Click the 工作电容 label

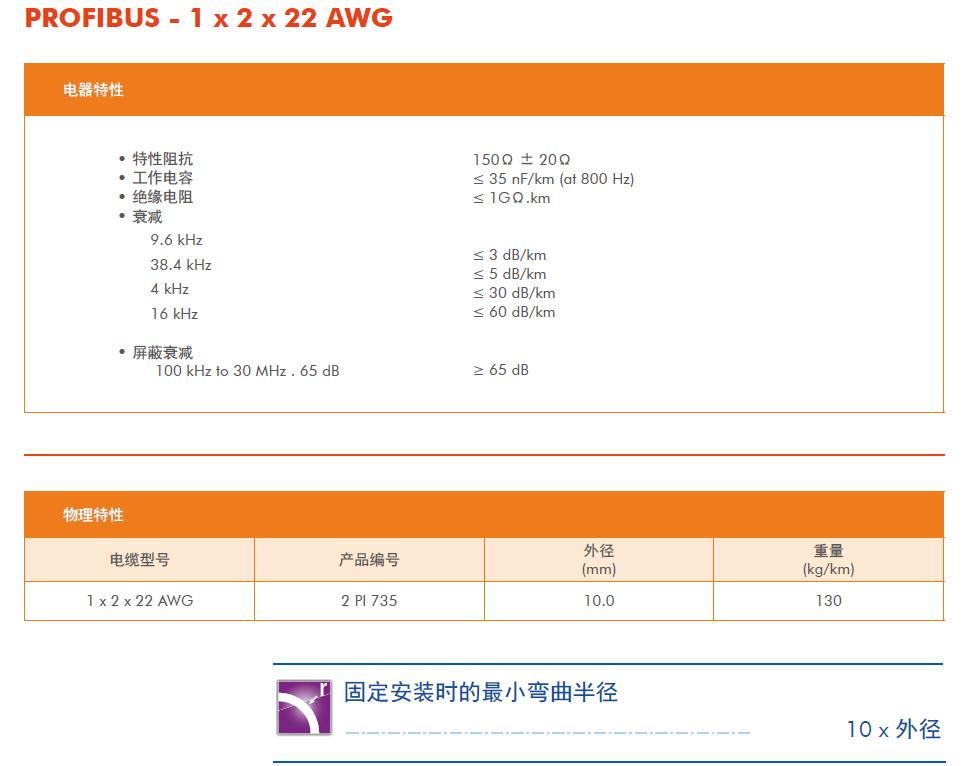(x=163, y=178)
